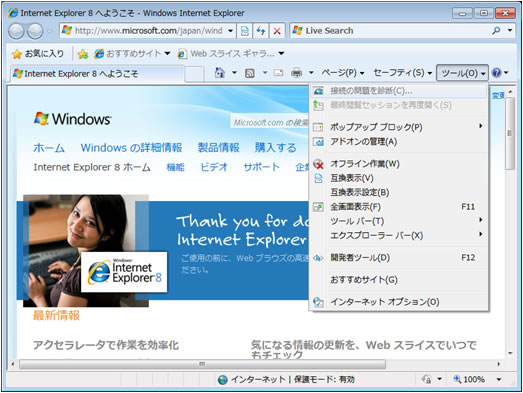Expand the address bar history dropdown
Viewport: 523px width, 393px height.
coord(230,31)
